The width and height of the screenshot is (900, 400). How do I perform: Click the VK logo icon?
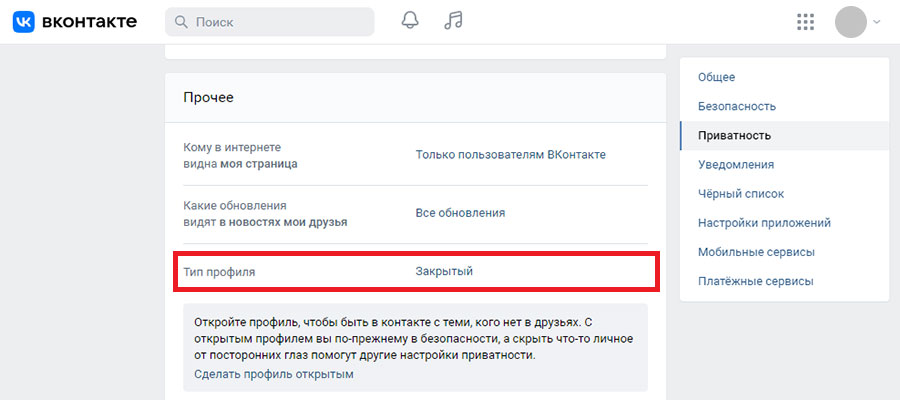pos(24,22)
